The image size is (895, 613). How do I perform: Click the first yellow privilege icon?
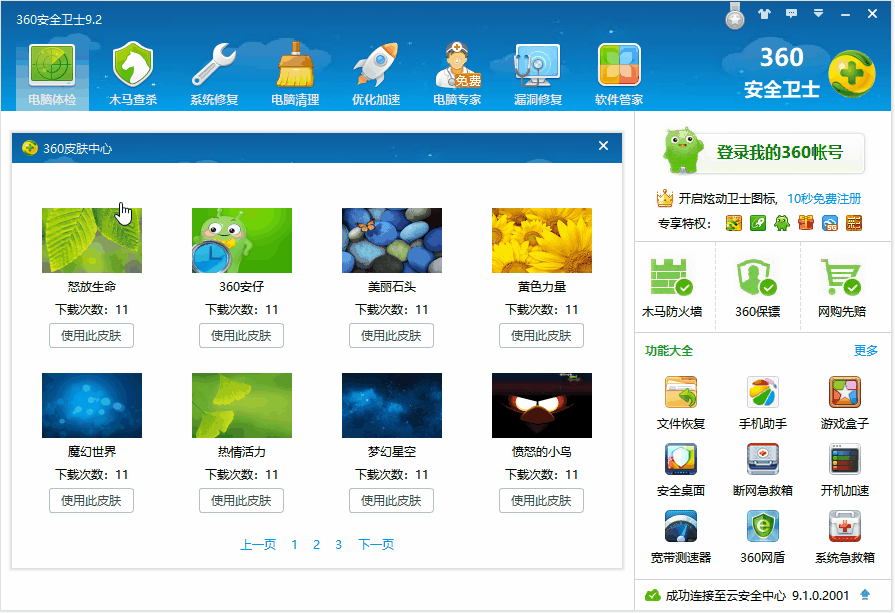coord(733,223)
